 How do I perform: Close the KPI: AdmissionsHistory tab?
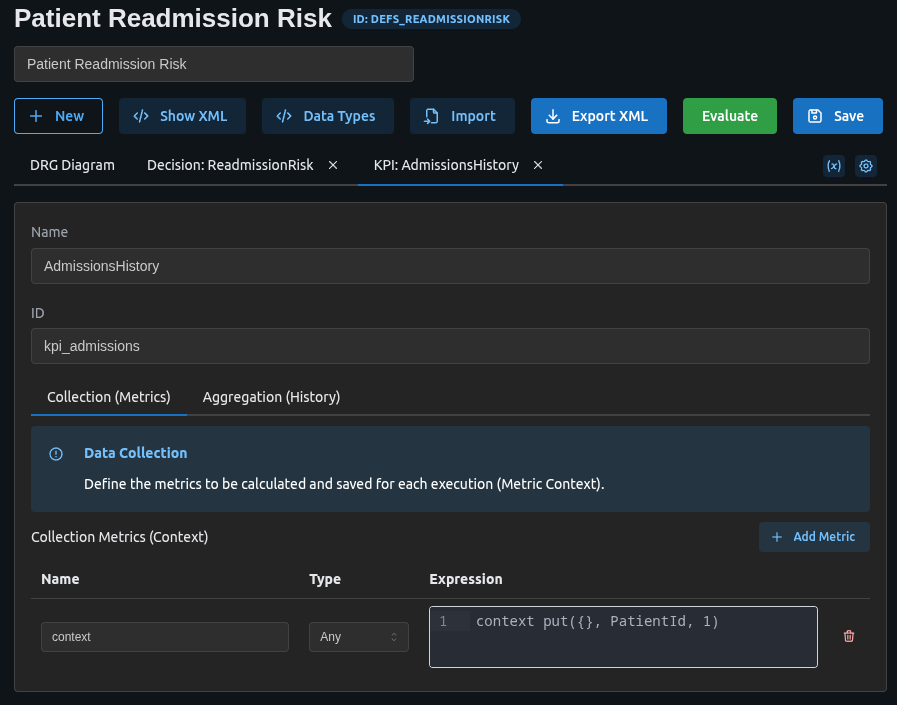pyautogui.click(x=538, y=165)
